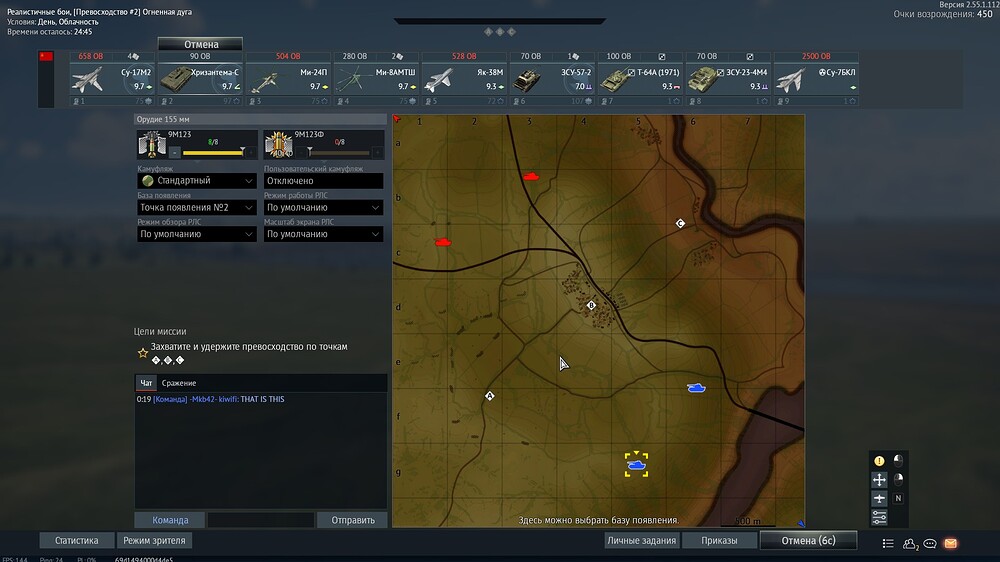
Task: Click the capture point diamonds at top center
Action: click(x=500, y=31)
